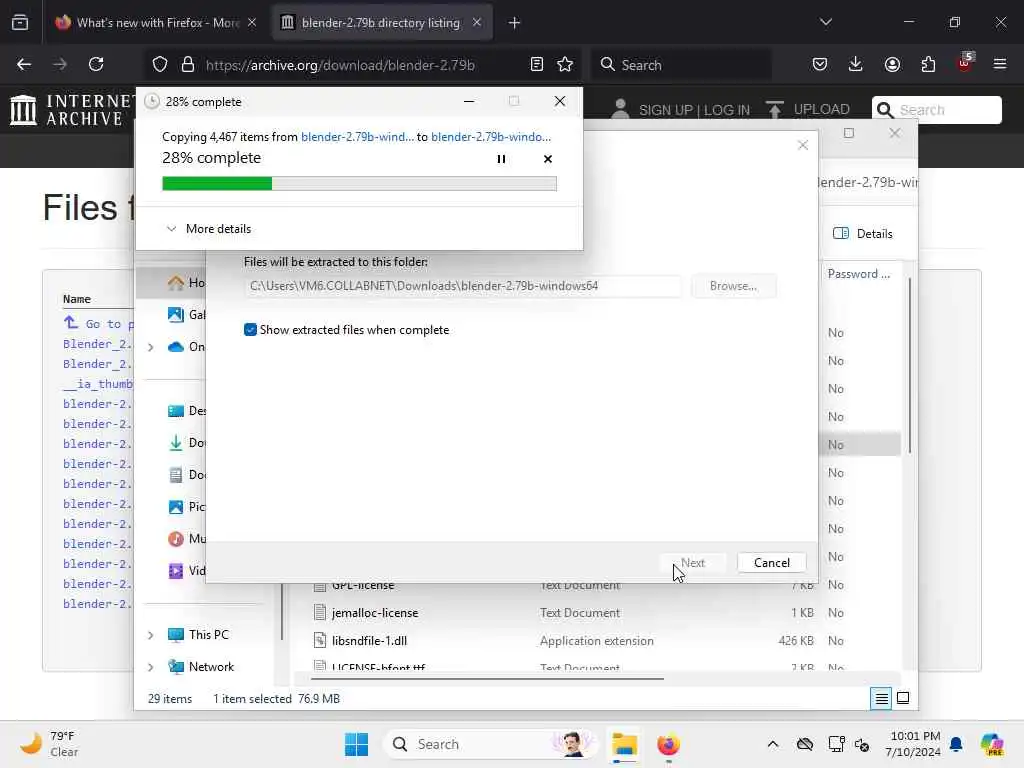
Task: Expand OneDrive tree node
Action: pyautogui.click(x=151, y=347)
